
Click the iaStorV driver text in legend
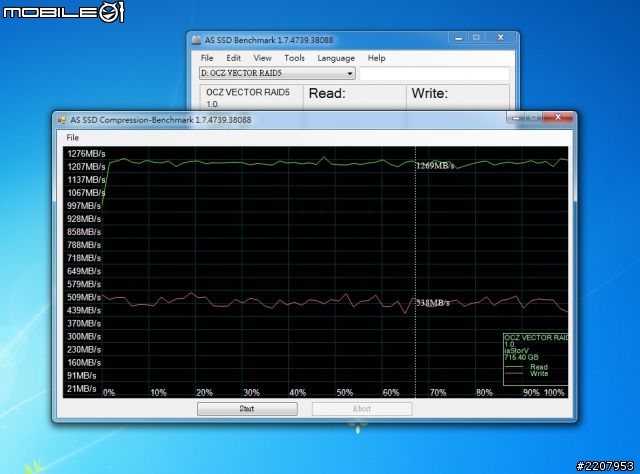point(516,351)
